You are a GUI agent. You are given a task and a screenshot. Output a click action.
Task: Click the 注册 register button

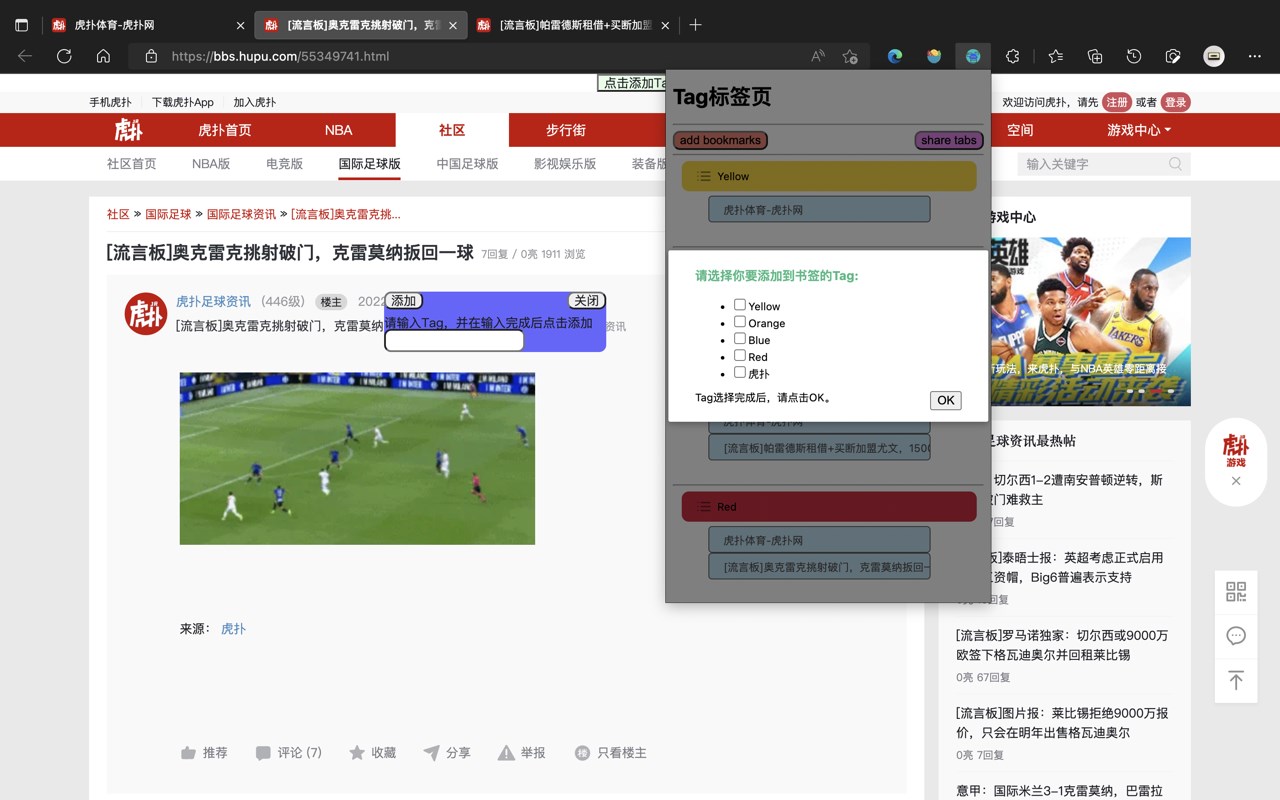(x=1117, y=102)
